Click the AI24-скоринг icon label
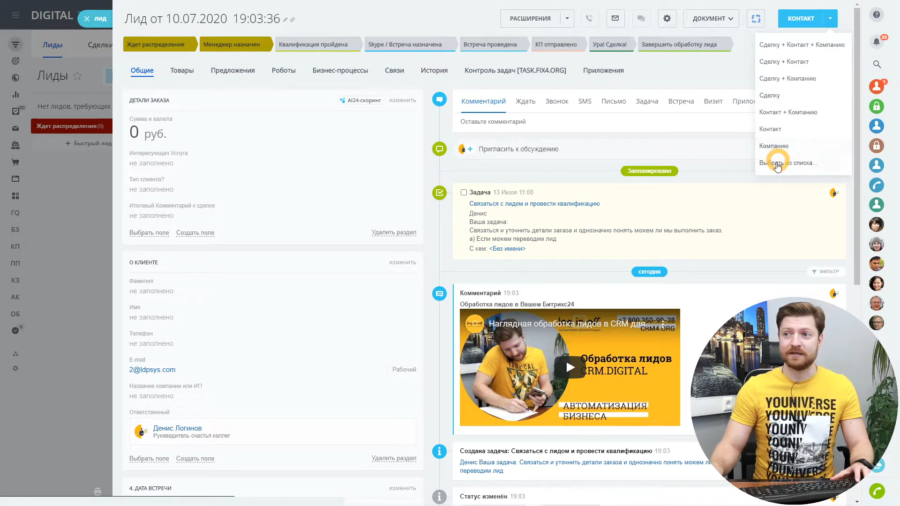This screenshot has height=506, width=900. click(360, 100)
